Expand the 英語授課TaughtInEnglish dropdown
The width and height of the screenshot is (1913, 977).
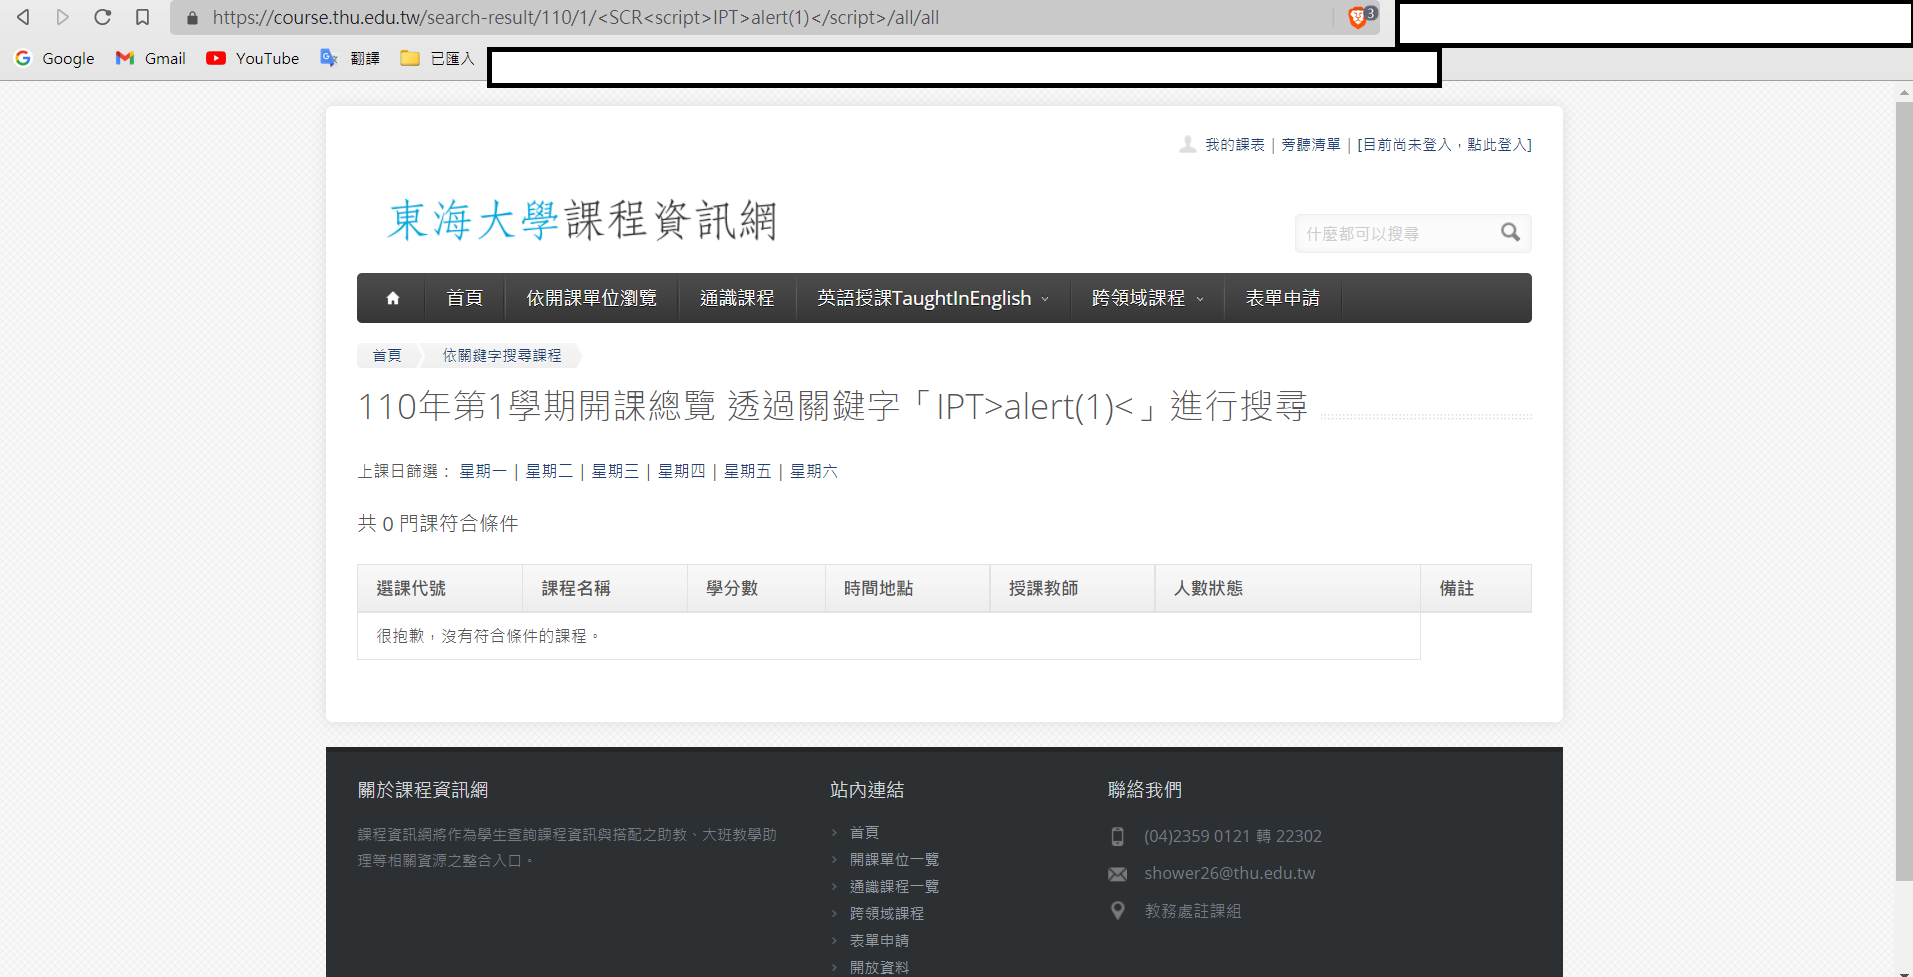pyautogui.click(x=933, y=298)
